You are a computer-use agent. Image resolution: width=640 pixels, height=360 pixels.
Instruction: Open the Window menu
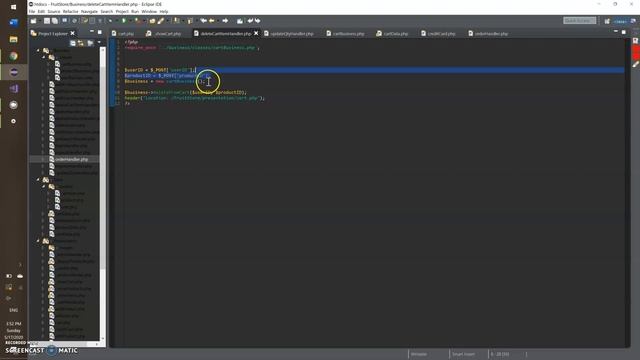[x=149, y=12]
